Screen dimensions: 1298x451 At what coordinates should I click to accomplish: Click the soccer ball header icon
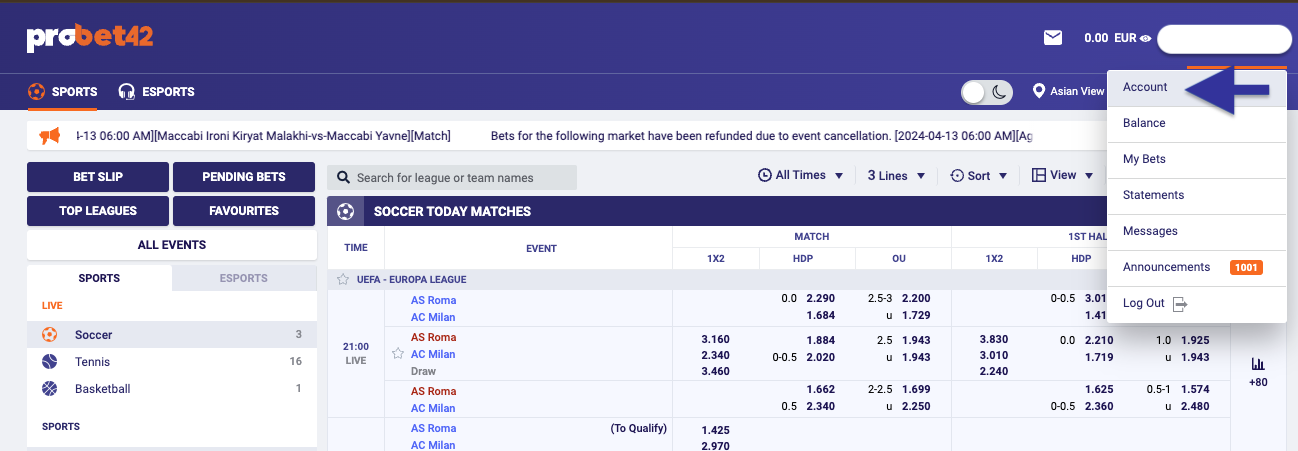[346, 212]
